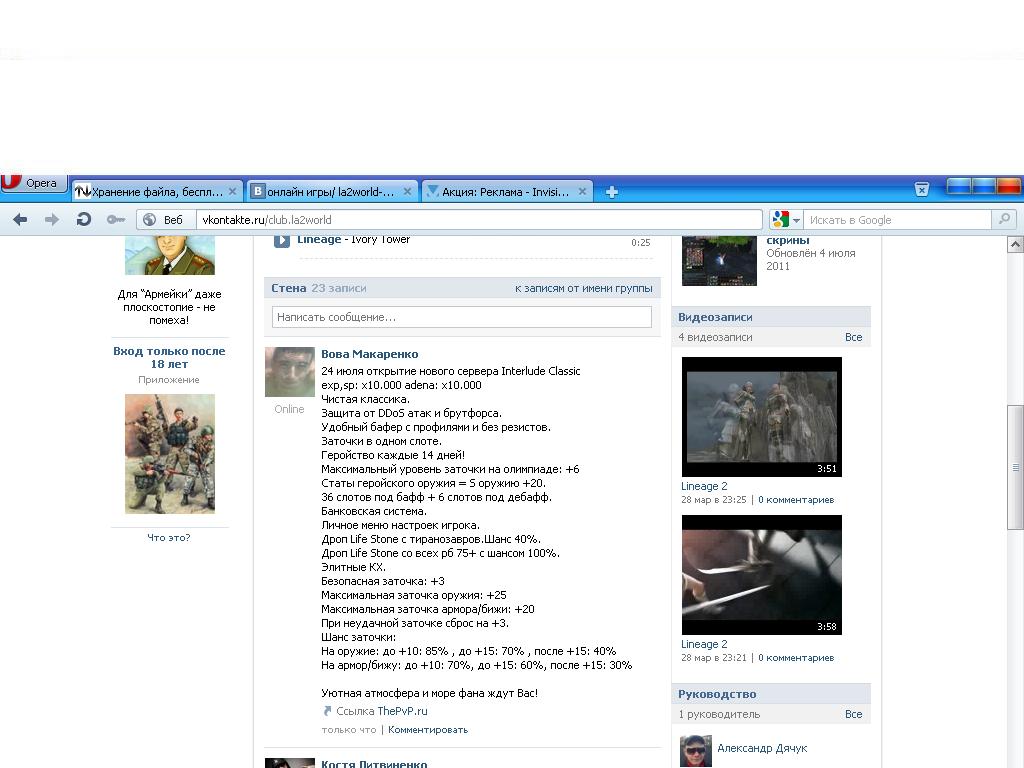The image size is (1024, 768).
Task: Open the Руководство section header
Action: click(717, 694)
